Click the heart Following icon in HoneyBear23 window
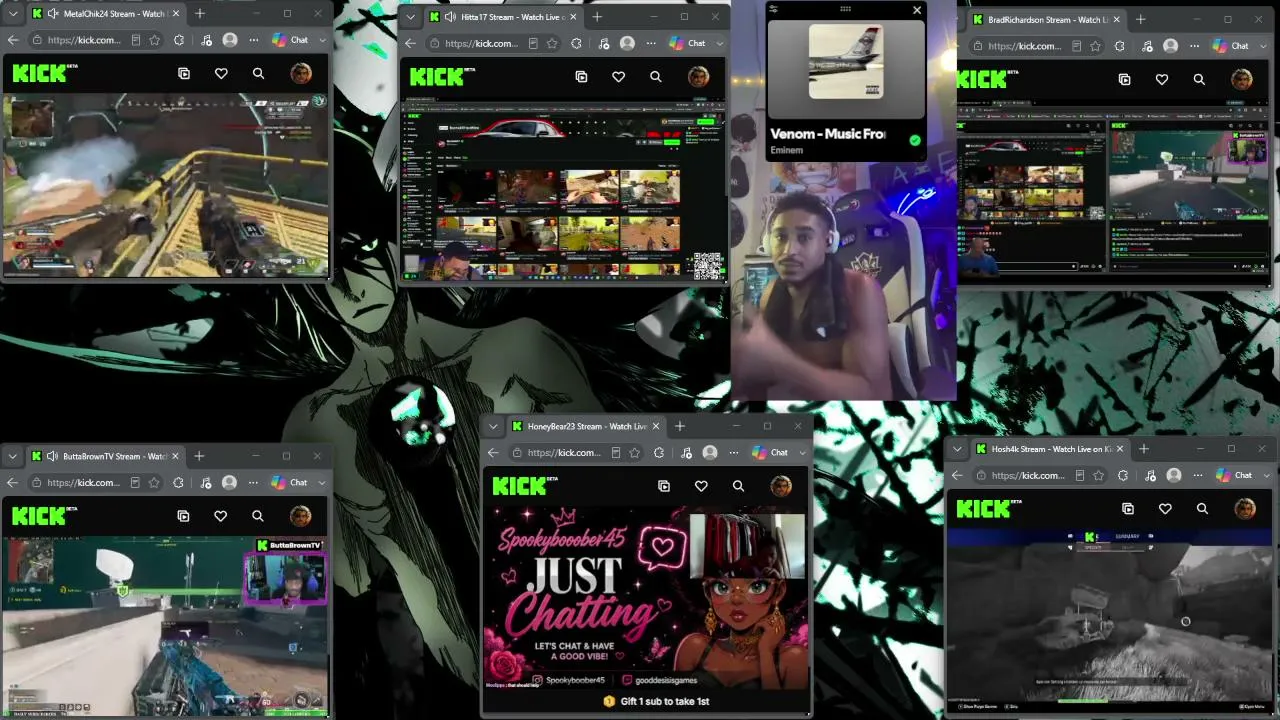 tap(701, 486)
